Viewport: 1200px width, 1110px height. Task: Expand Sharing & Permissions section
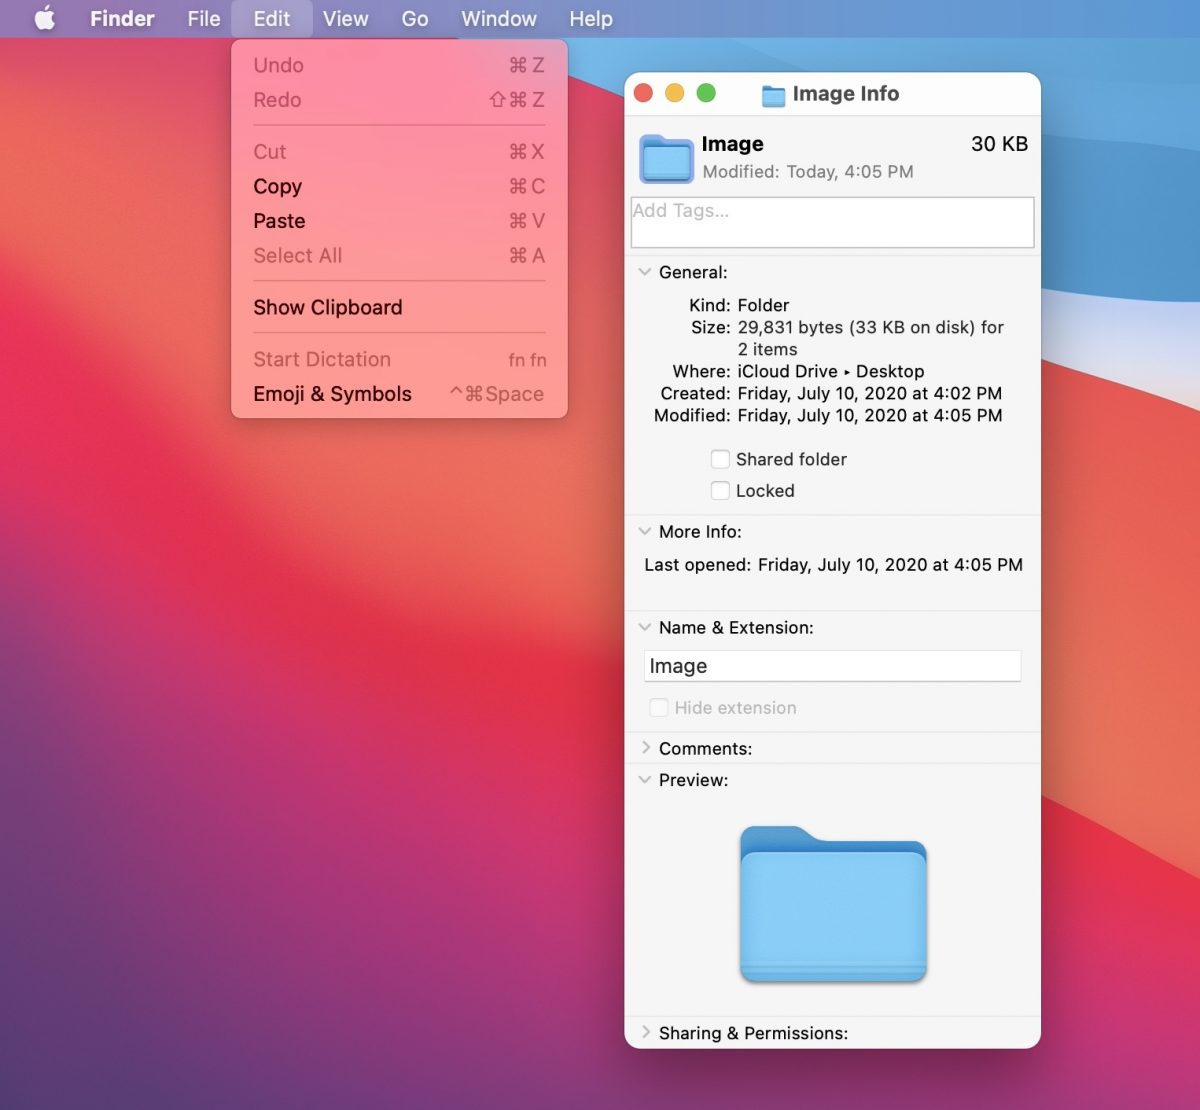click(x=645, y=1032)
